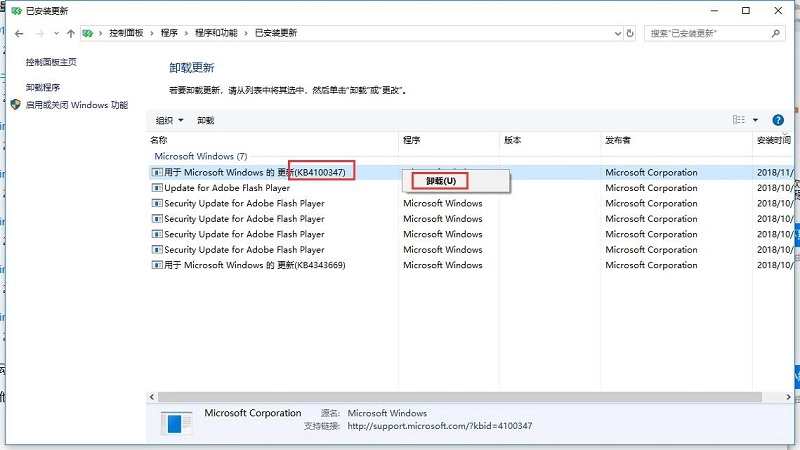Change the view with view icon
The height and width of the screenshot is (450, 800).
point(739,120)
